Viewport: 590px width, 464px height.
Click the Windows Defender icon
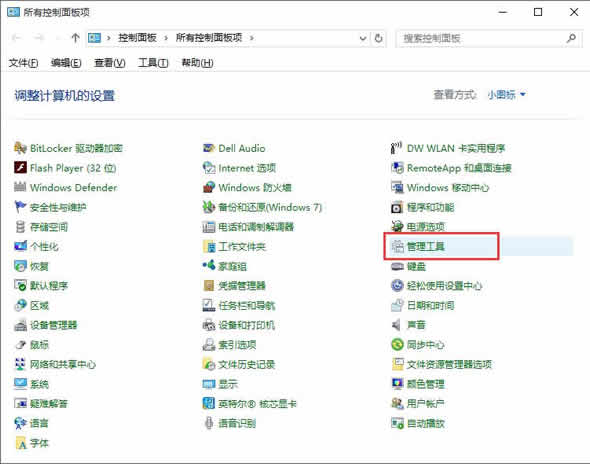pyautogui.click(x=20, y=187)
